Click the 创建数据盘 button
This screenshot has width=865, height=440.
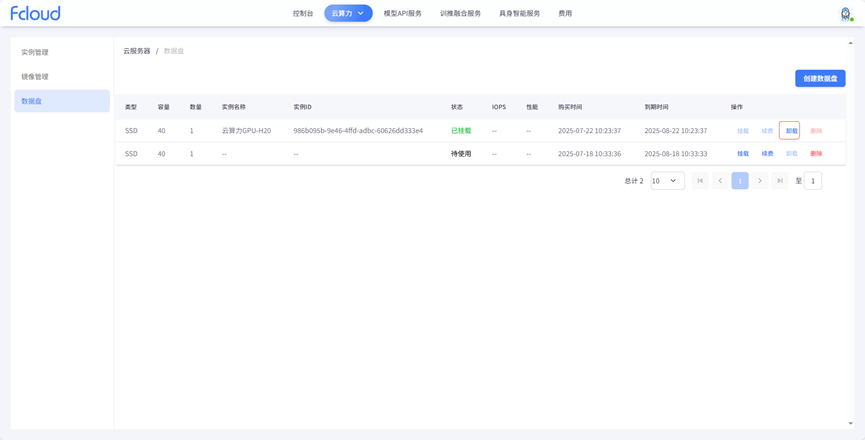[x=820, y=78]
